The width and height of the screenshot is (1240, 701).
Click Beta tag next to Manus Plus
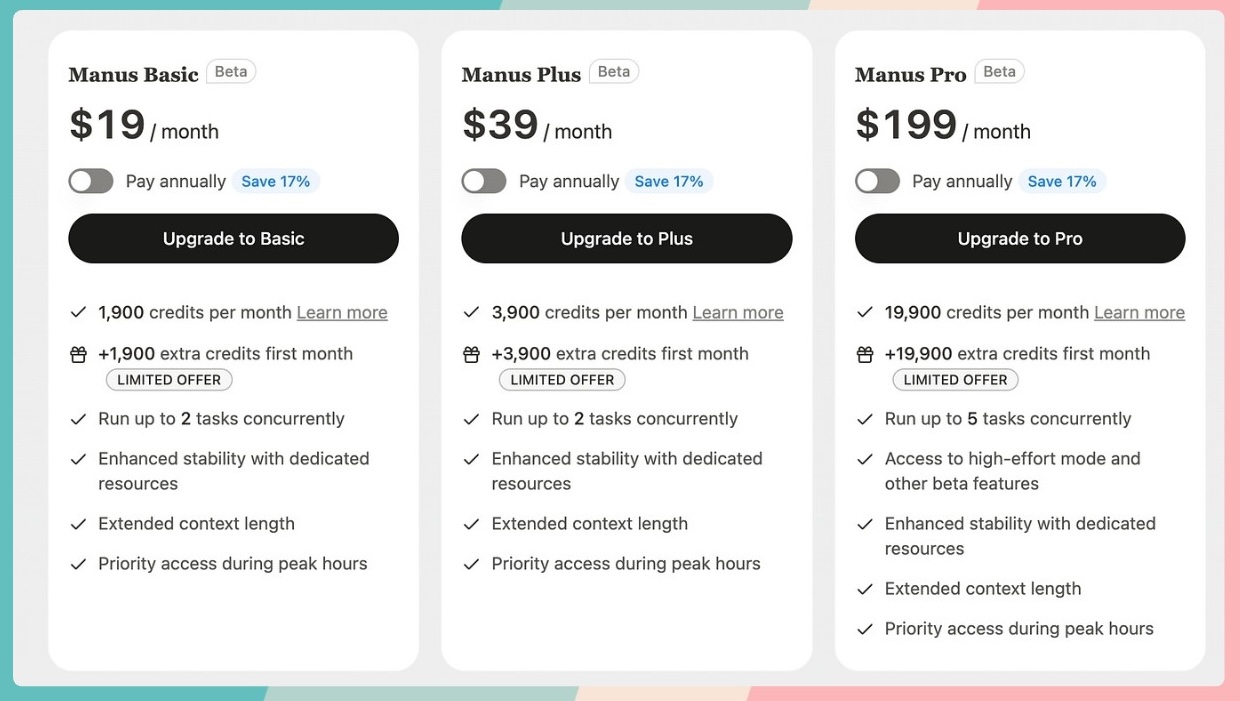click(614, 72)
